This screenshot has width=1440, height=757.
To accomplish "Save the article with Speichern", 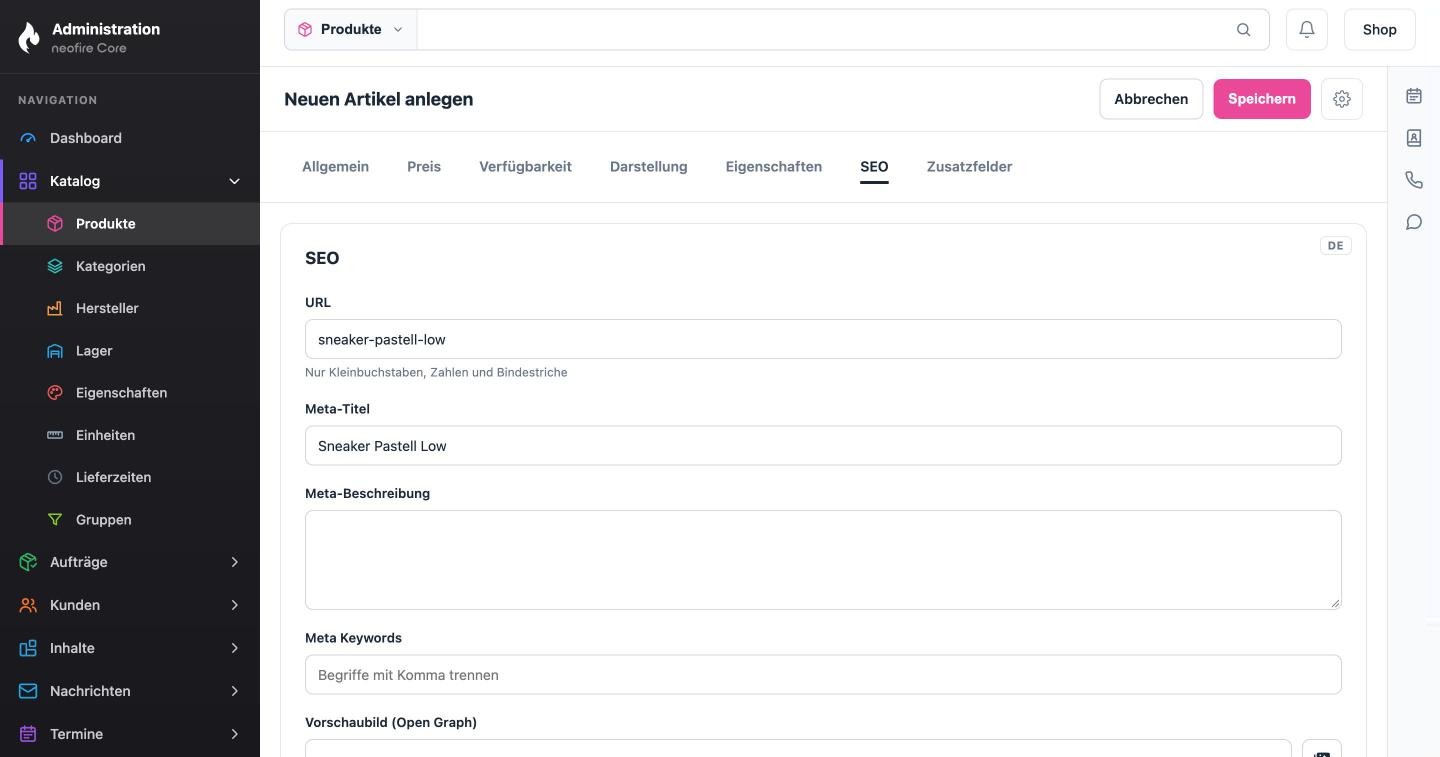I will [1261, 99].
